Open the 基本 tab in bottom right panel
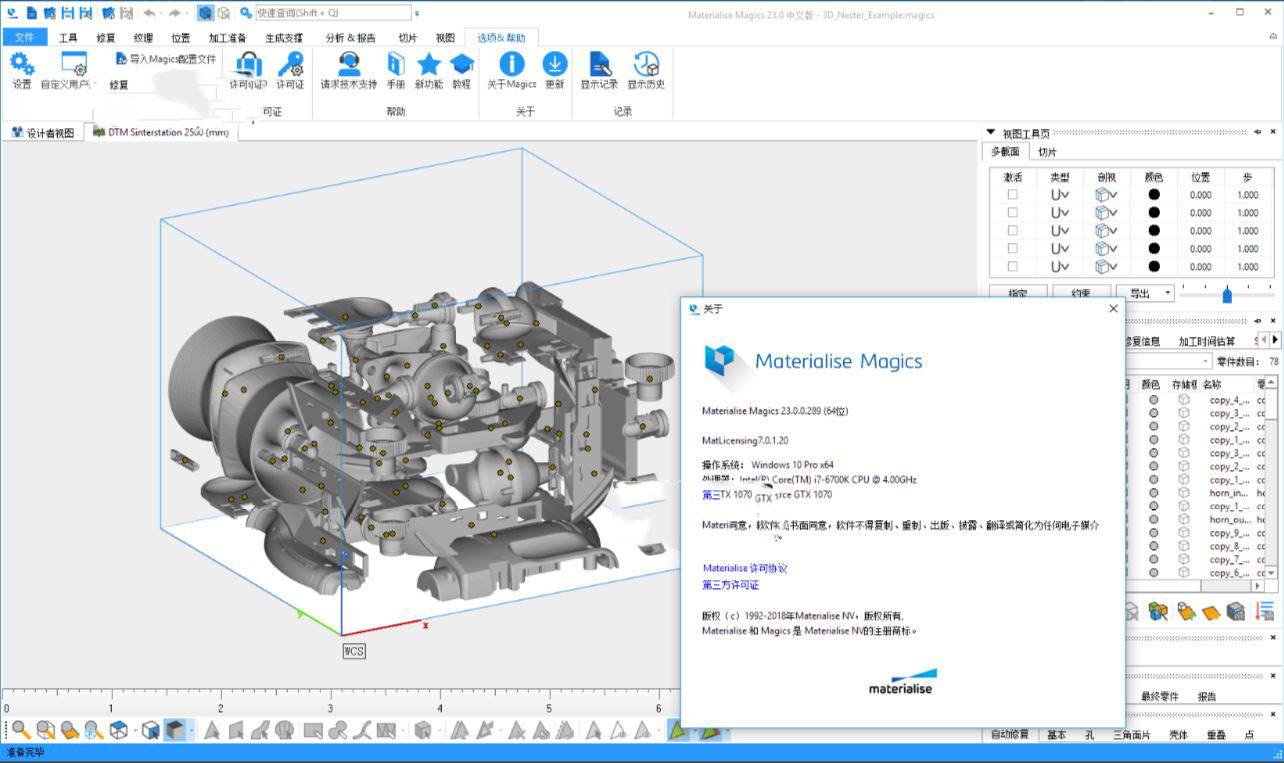The width and height of the screenshot is (1284, 763). tap(1056, 735)
